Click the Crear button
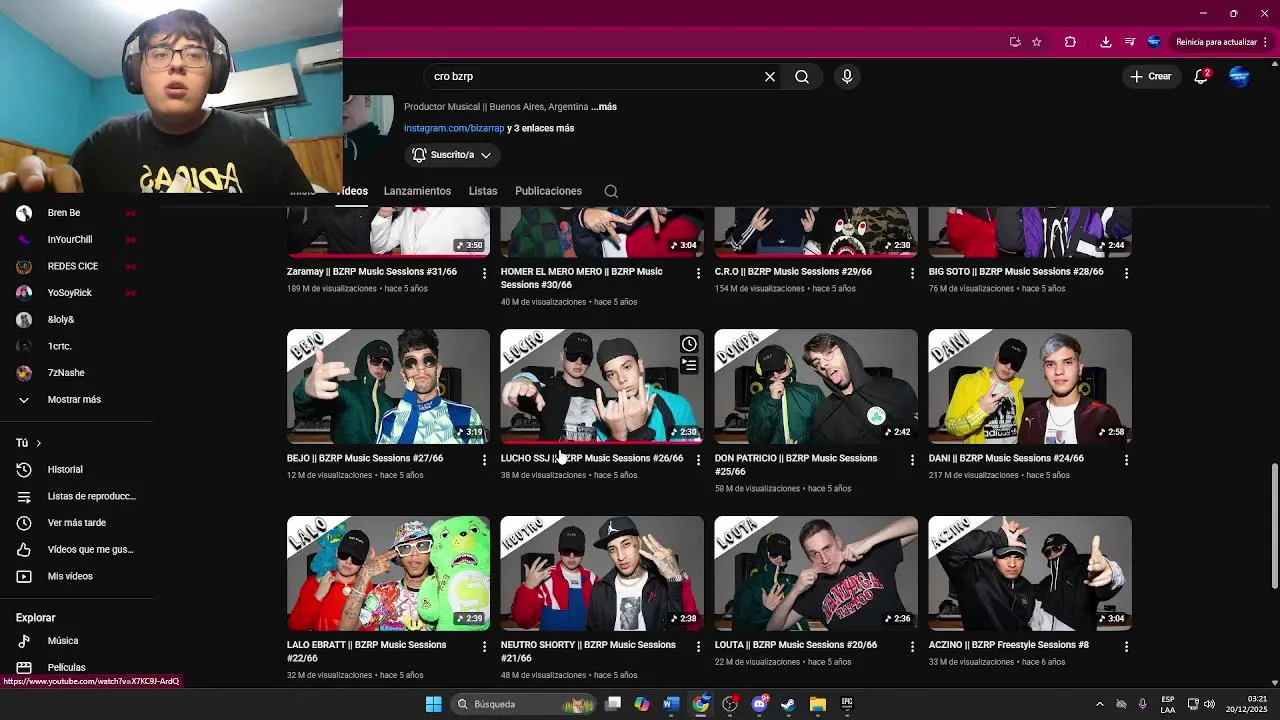Screen dimensions: 1280x720 [x=1150, y=77]
